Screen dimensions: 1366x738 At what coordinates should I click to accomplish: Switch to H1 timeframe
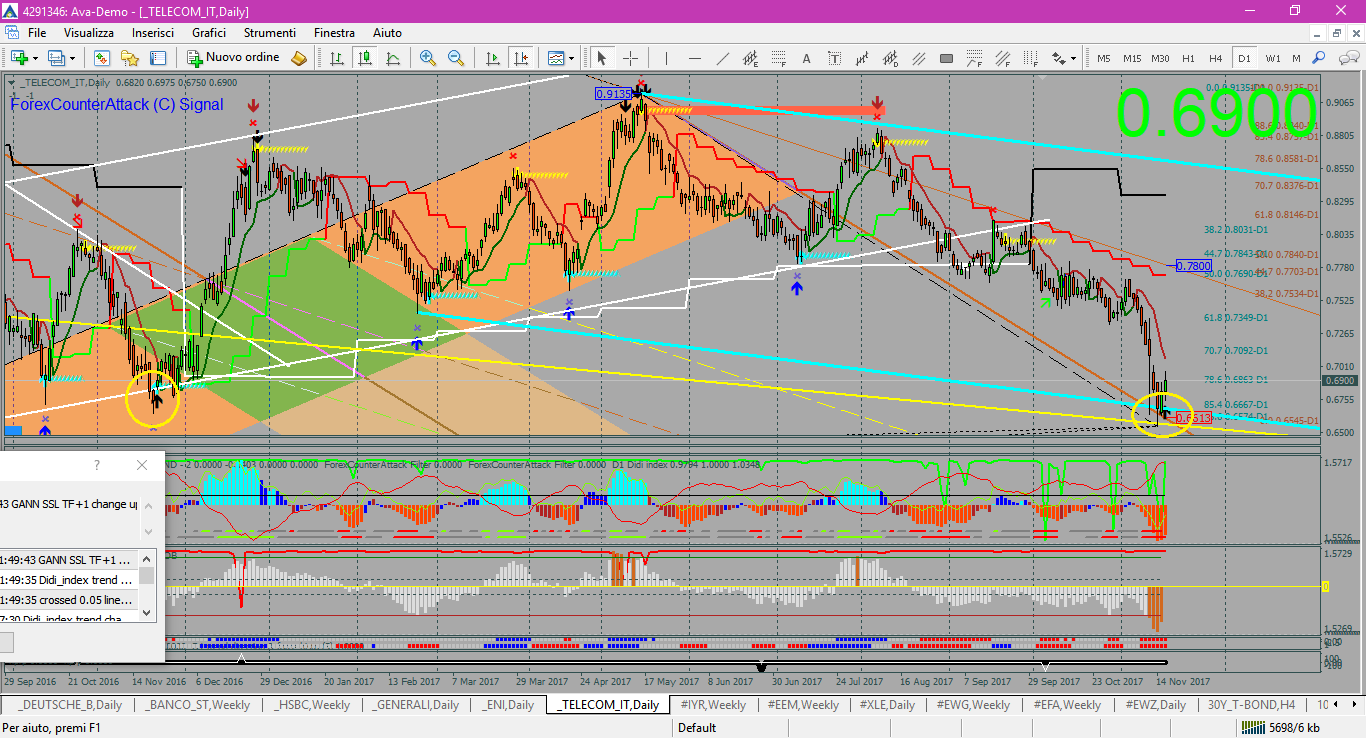tap(1188, 58)
